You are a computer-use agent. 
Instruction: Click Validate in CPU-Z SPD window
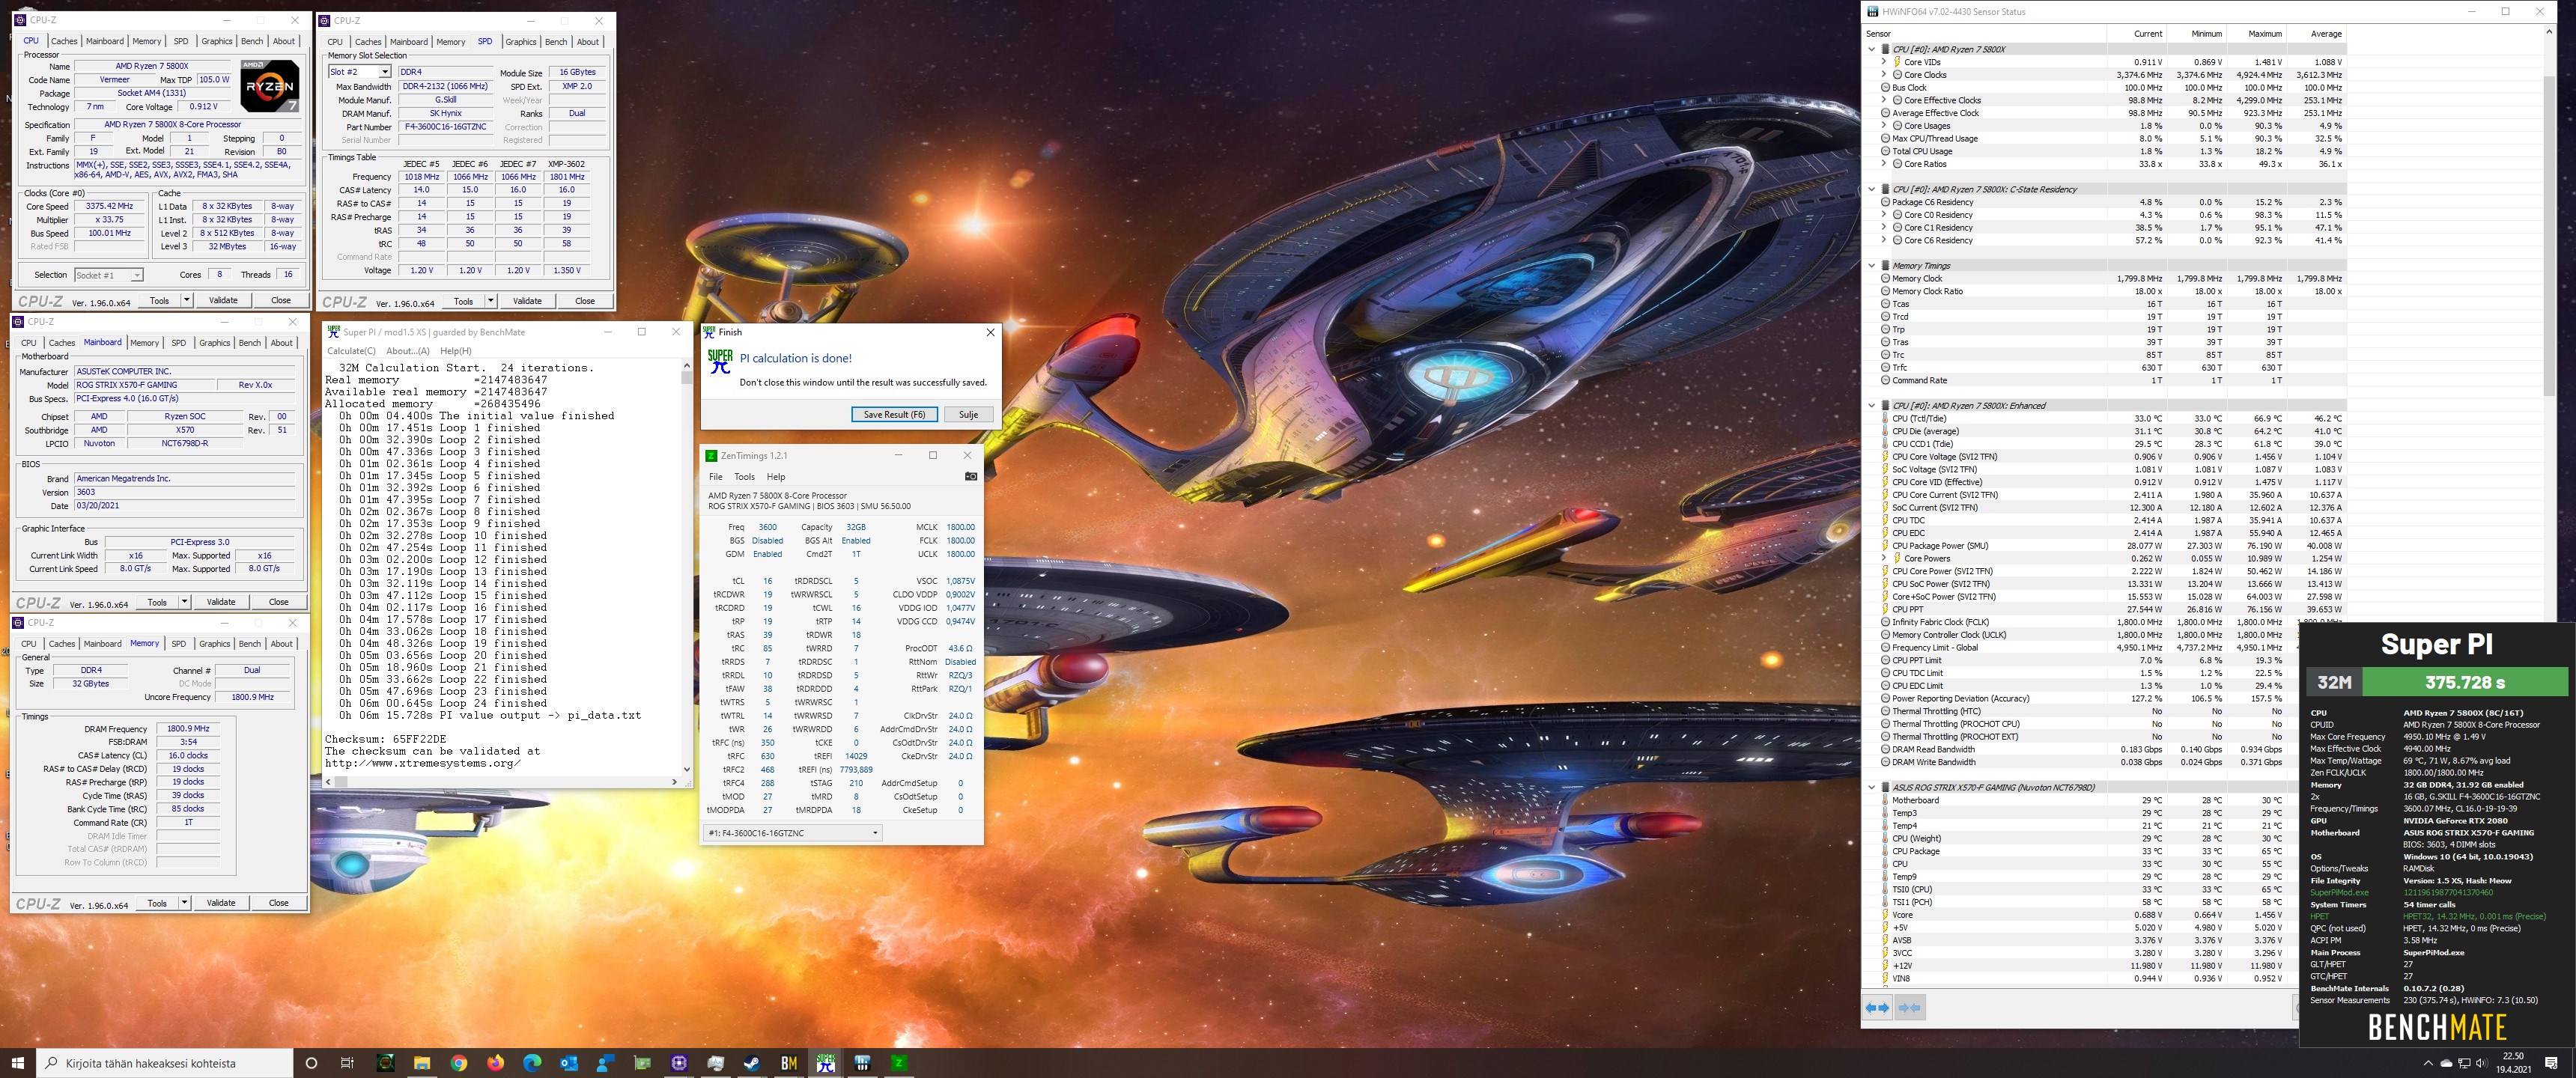(x=527, y=301)
